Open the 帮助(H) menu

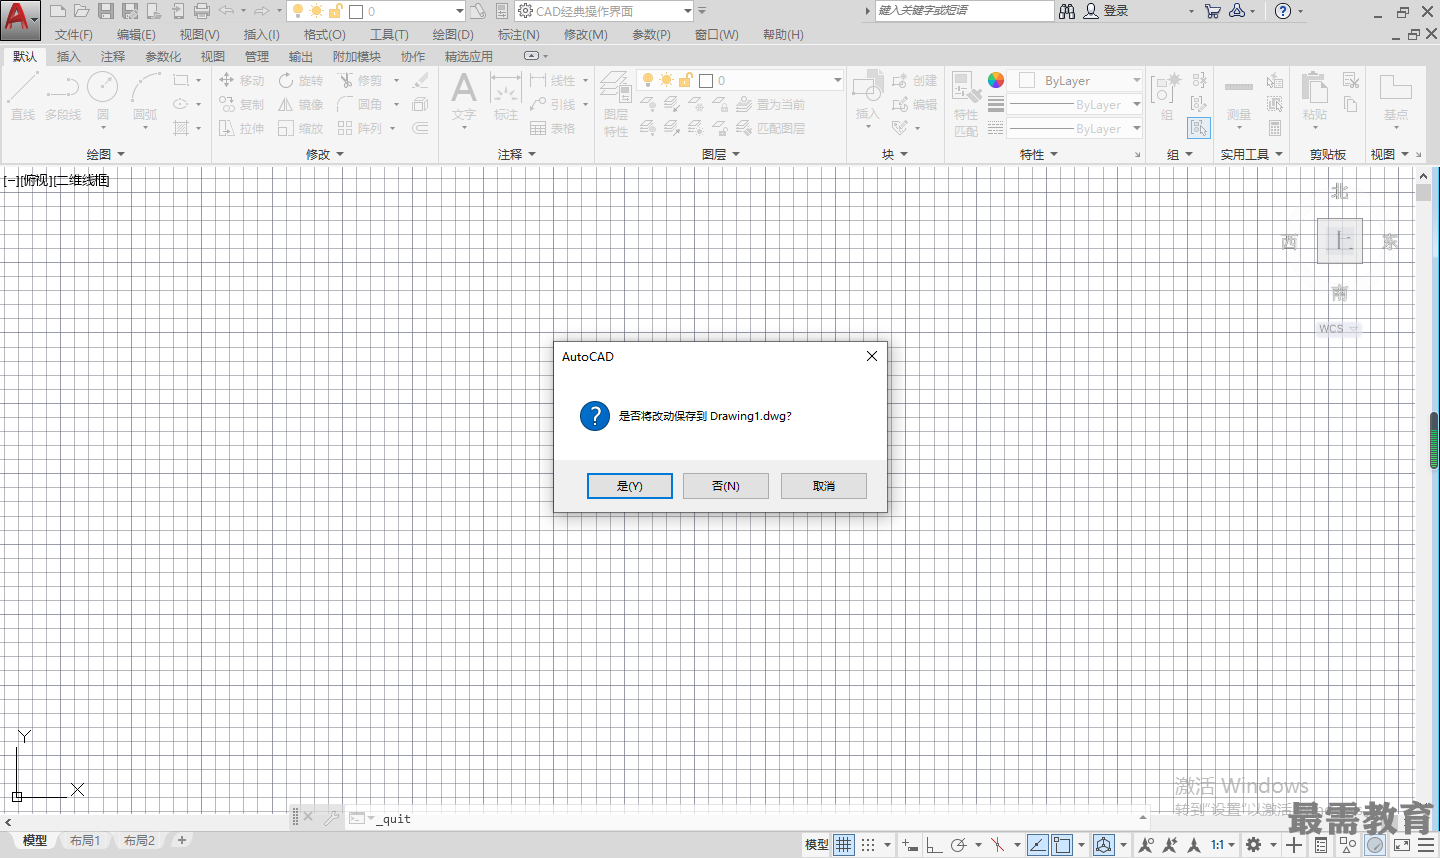pyautogui.click(x=783, y=34)
